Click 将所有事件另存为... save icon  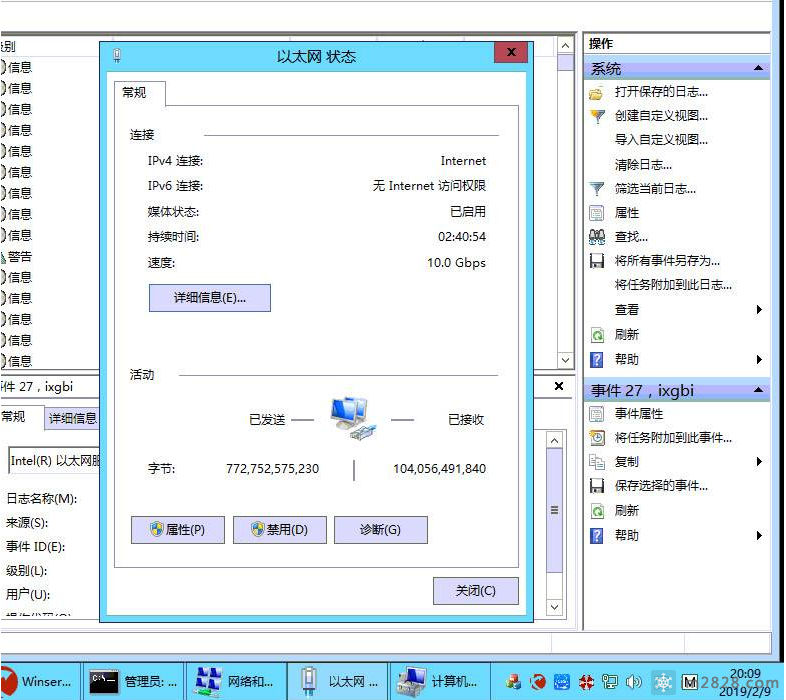(x=597, y=261)
